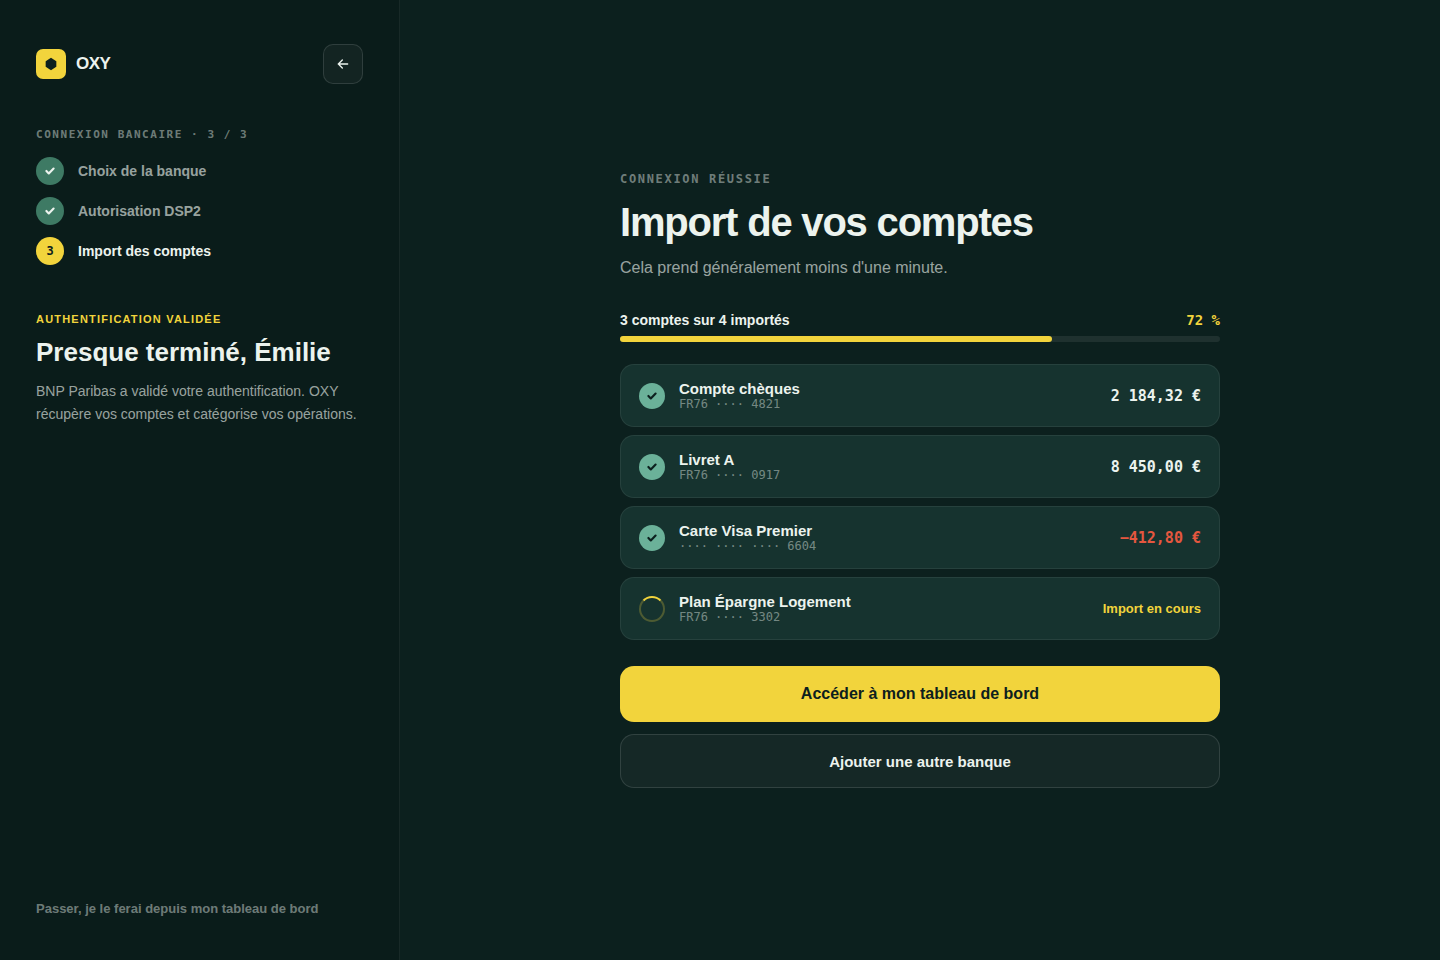Image resolution: width=1440 pixels, height=960 pixels.
Task: Open the Livret A account row
Action: [x=920, y=467]
